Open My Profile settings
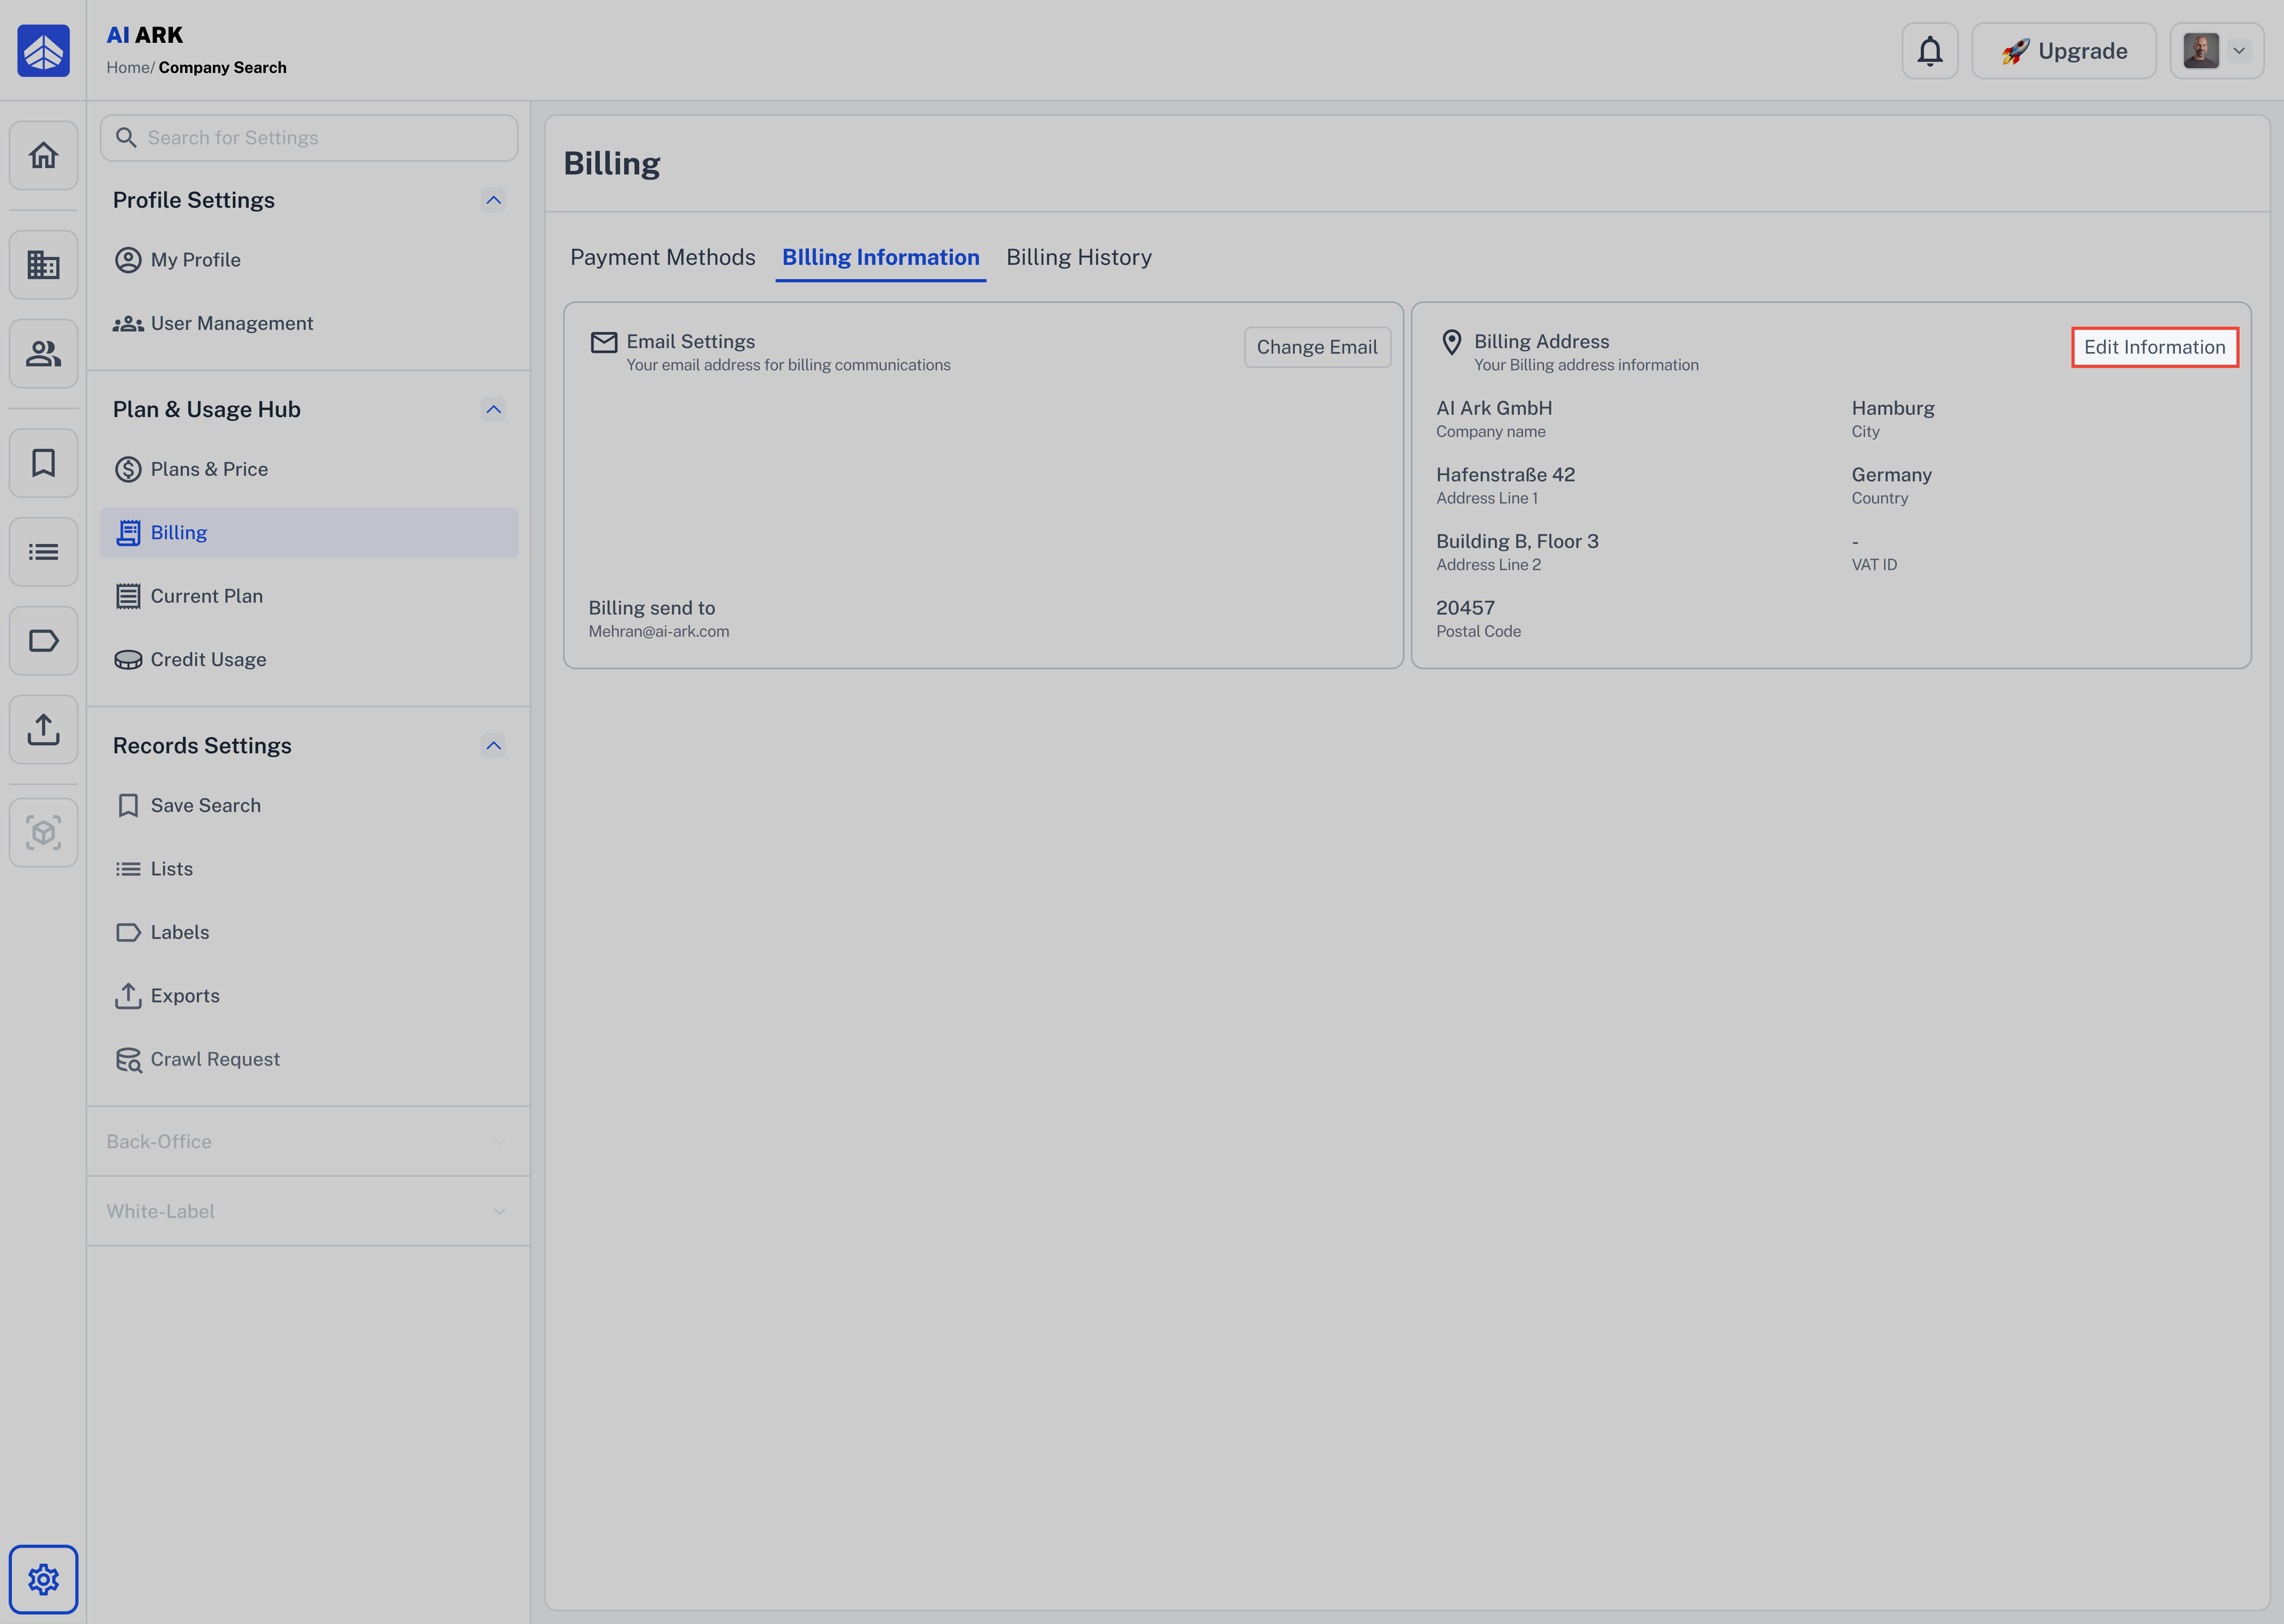This screenshot has height=1624, width=2284. (309, 260)
